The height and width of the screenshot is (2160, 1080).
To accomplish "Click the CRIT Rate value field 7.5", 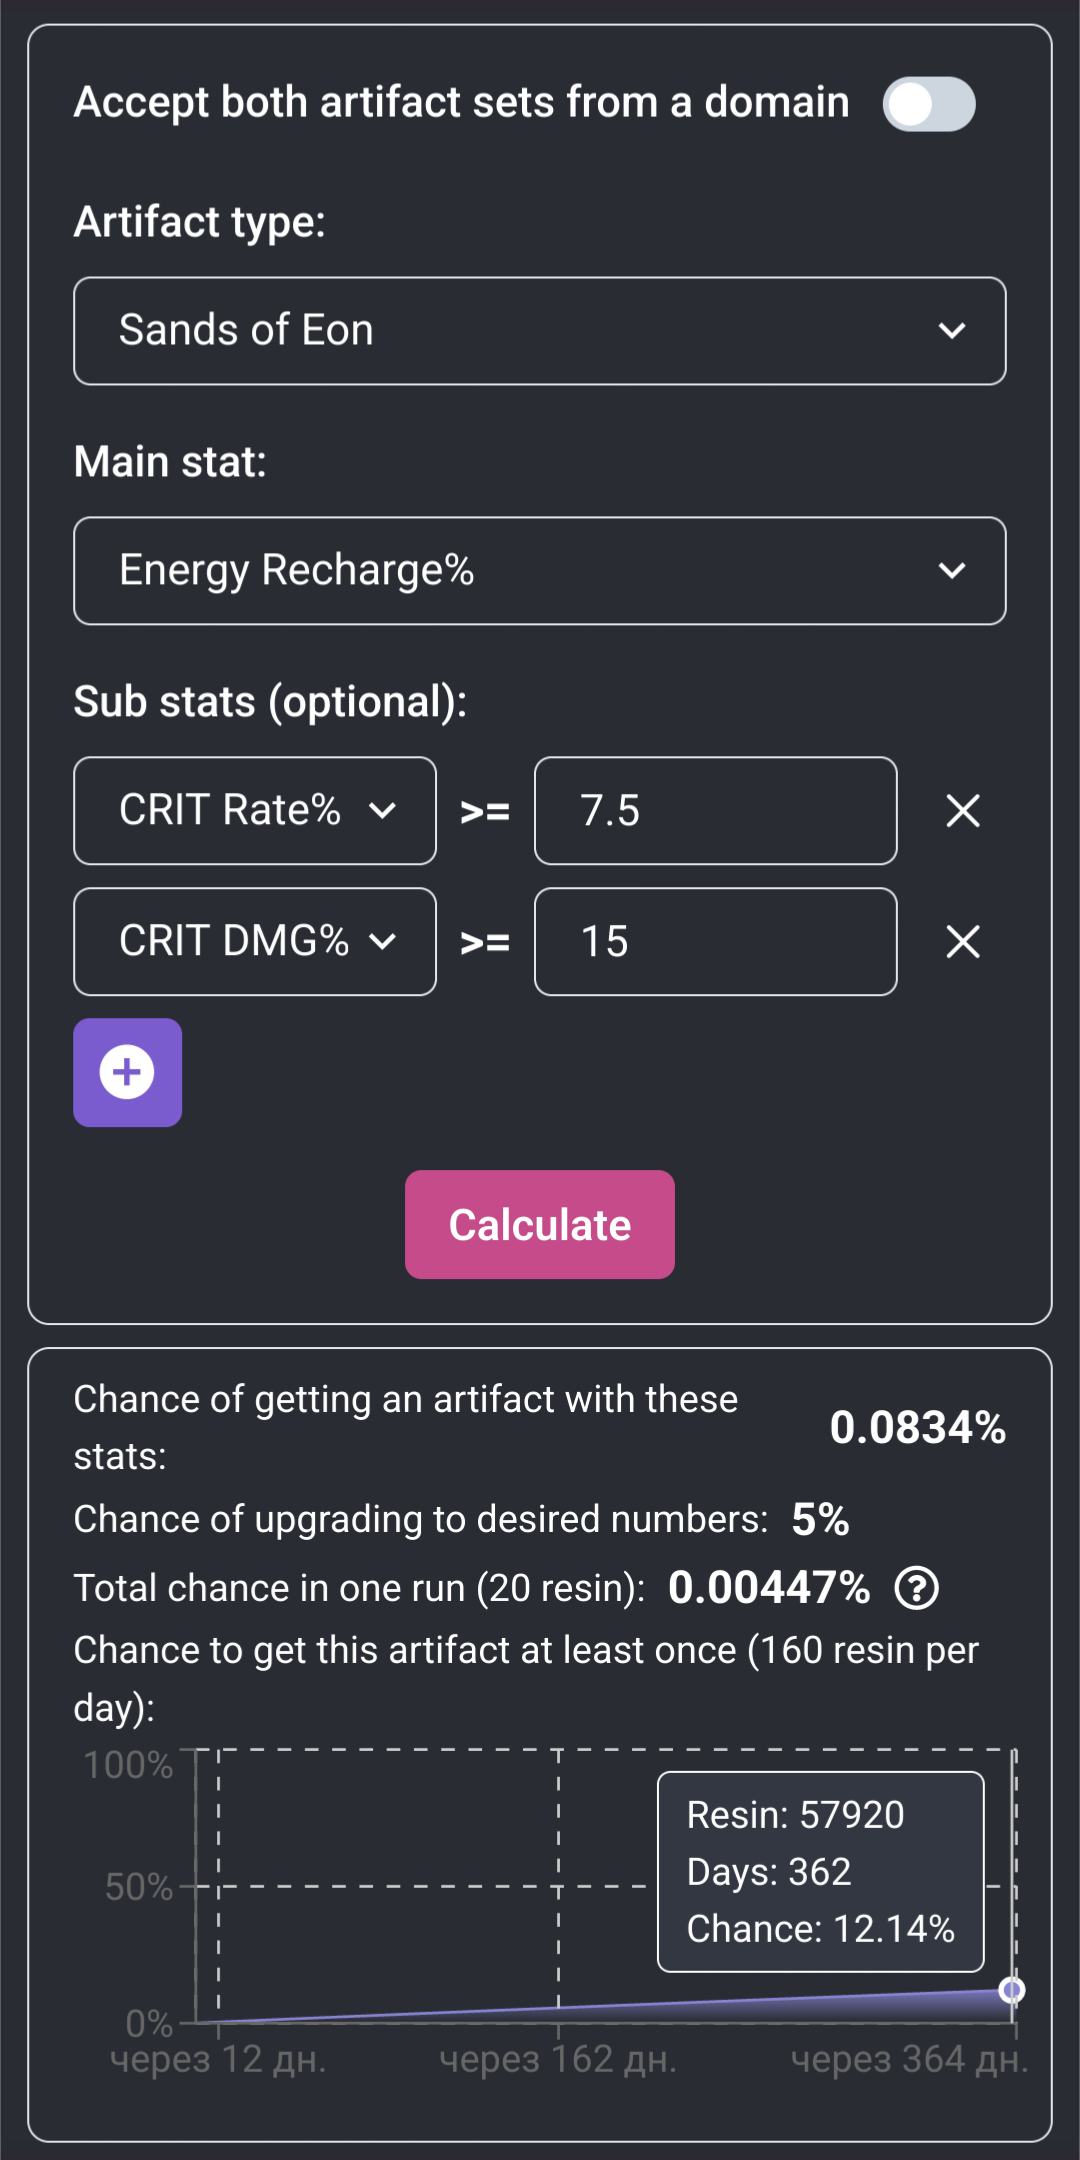I will (x=715, y=811).
